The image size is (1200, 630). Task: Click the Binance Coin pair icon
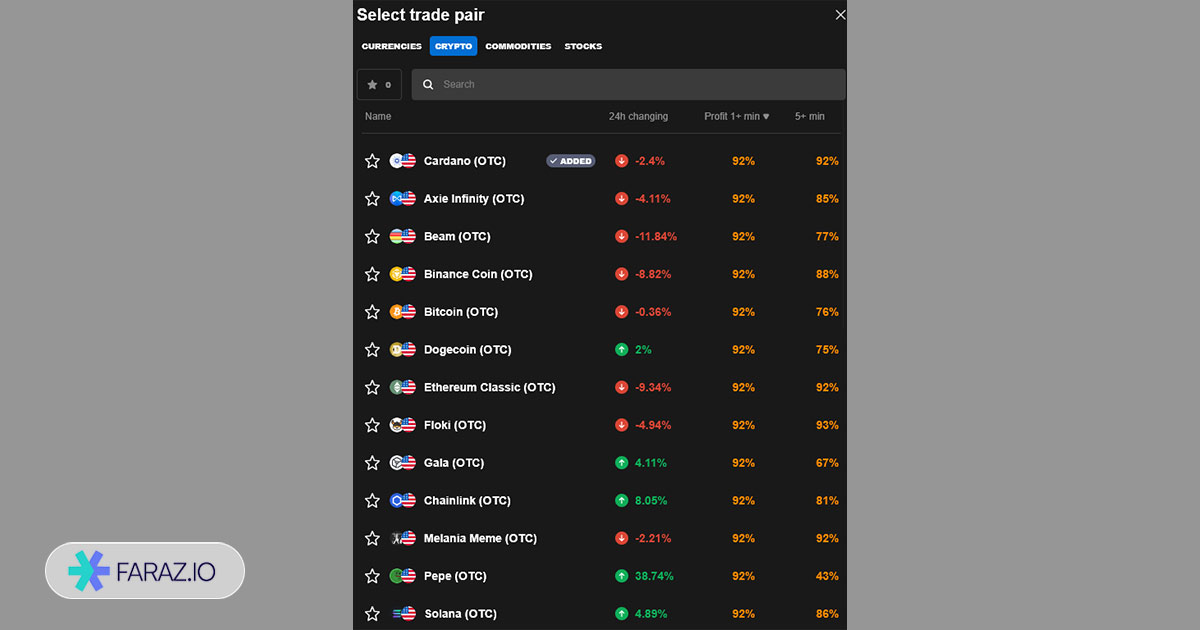[x=402, y=274]
